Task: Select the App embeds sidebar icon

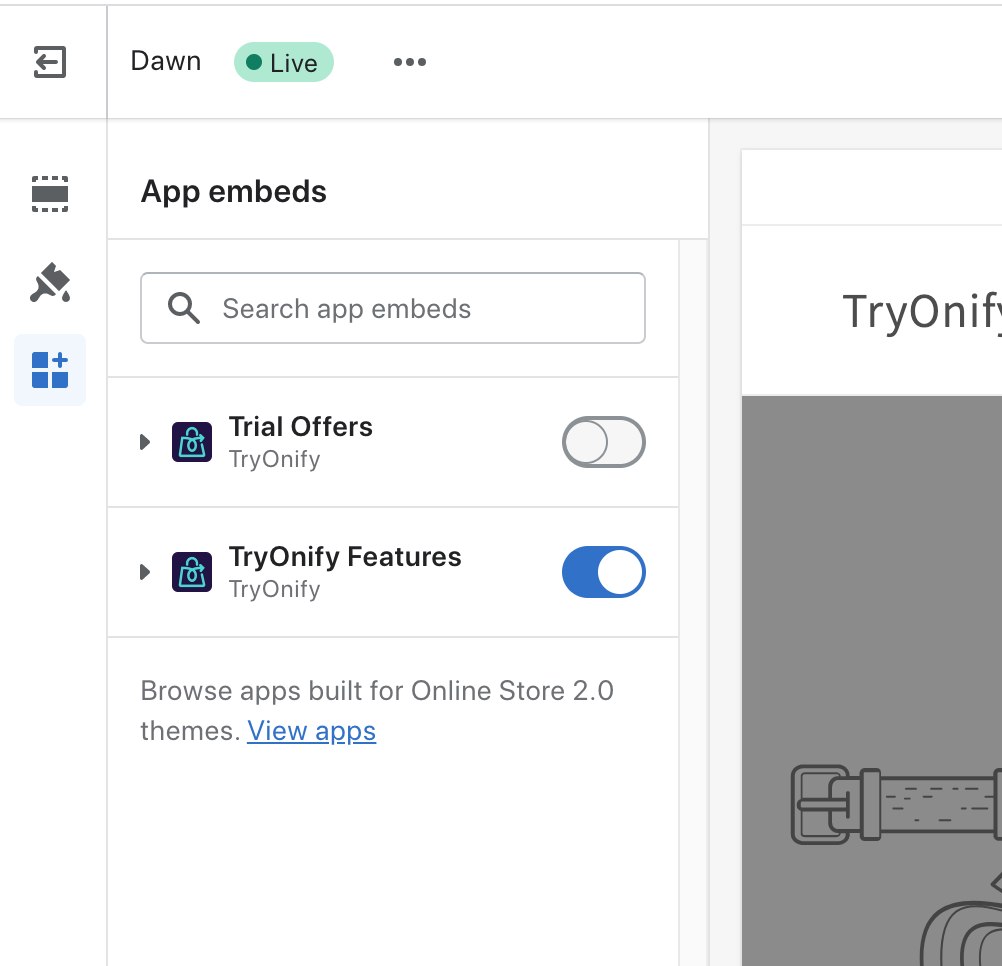Action: (50, 370)
